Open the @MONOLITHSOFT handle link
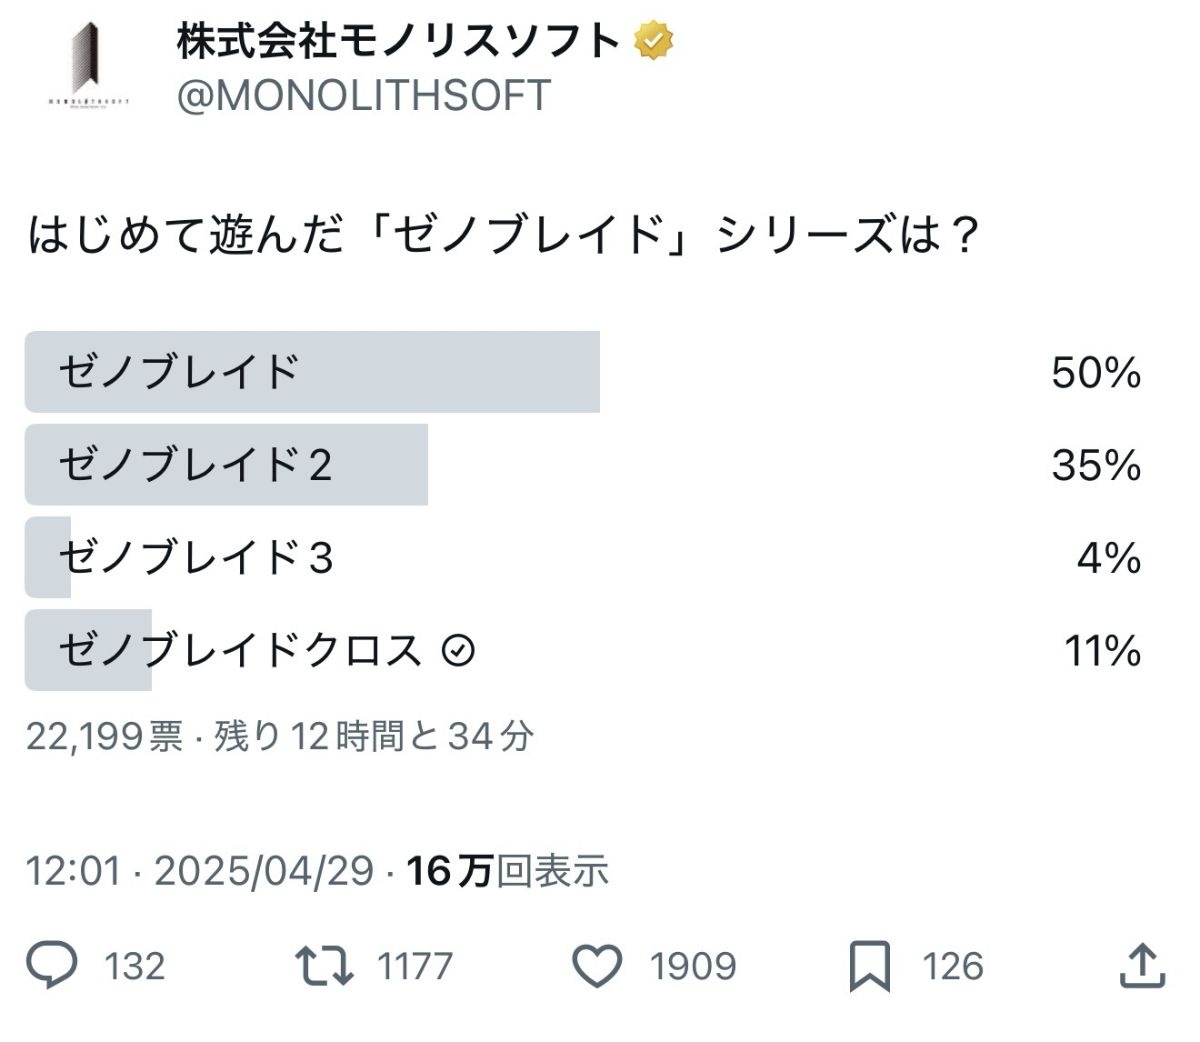The image size is (1200, 1042). pos(363,96)
